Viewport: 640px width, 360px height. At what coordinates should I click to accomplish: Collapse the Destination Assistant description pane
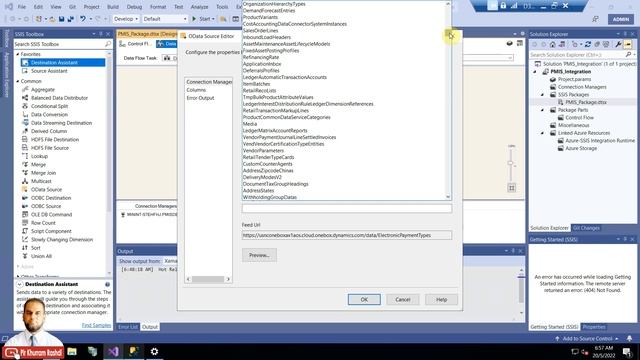tap(19, 284)
